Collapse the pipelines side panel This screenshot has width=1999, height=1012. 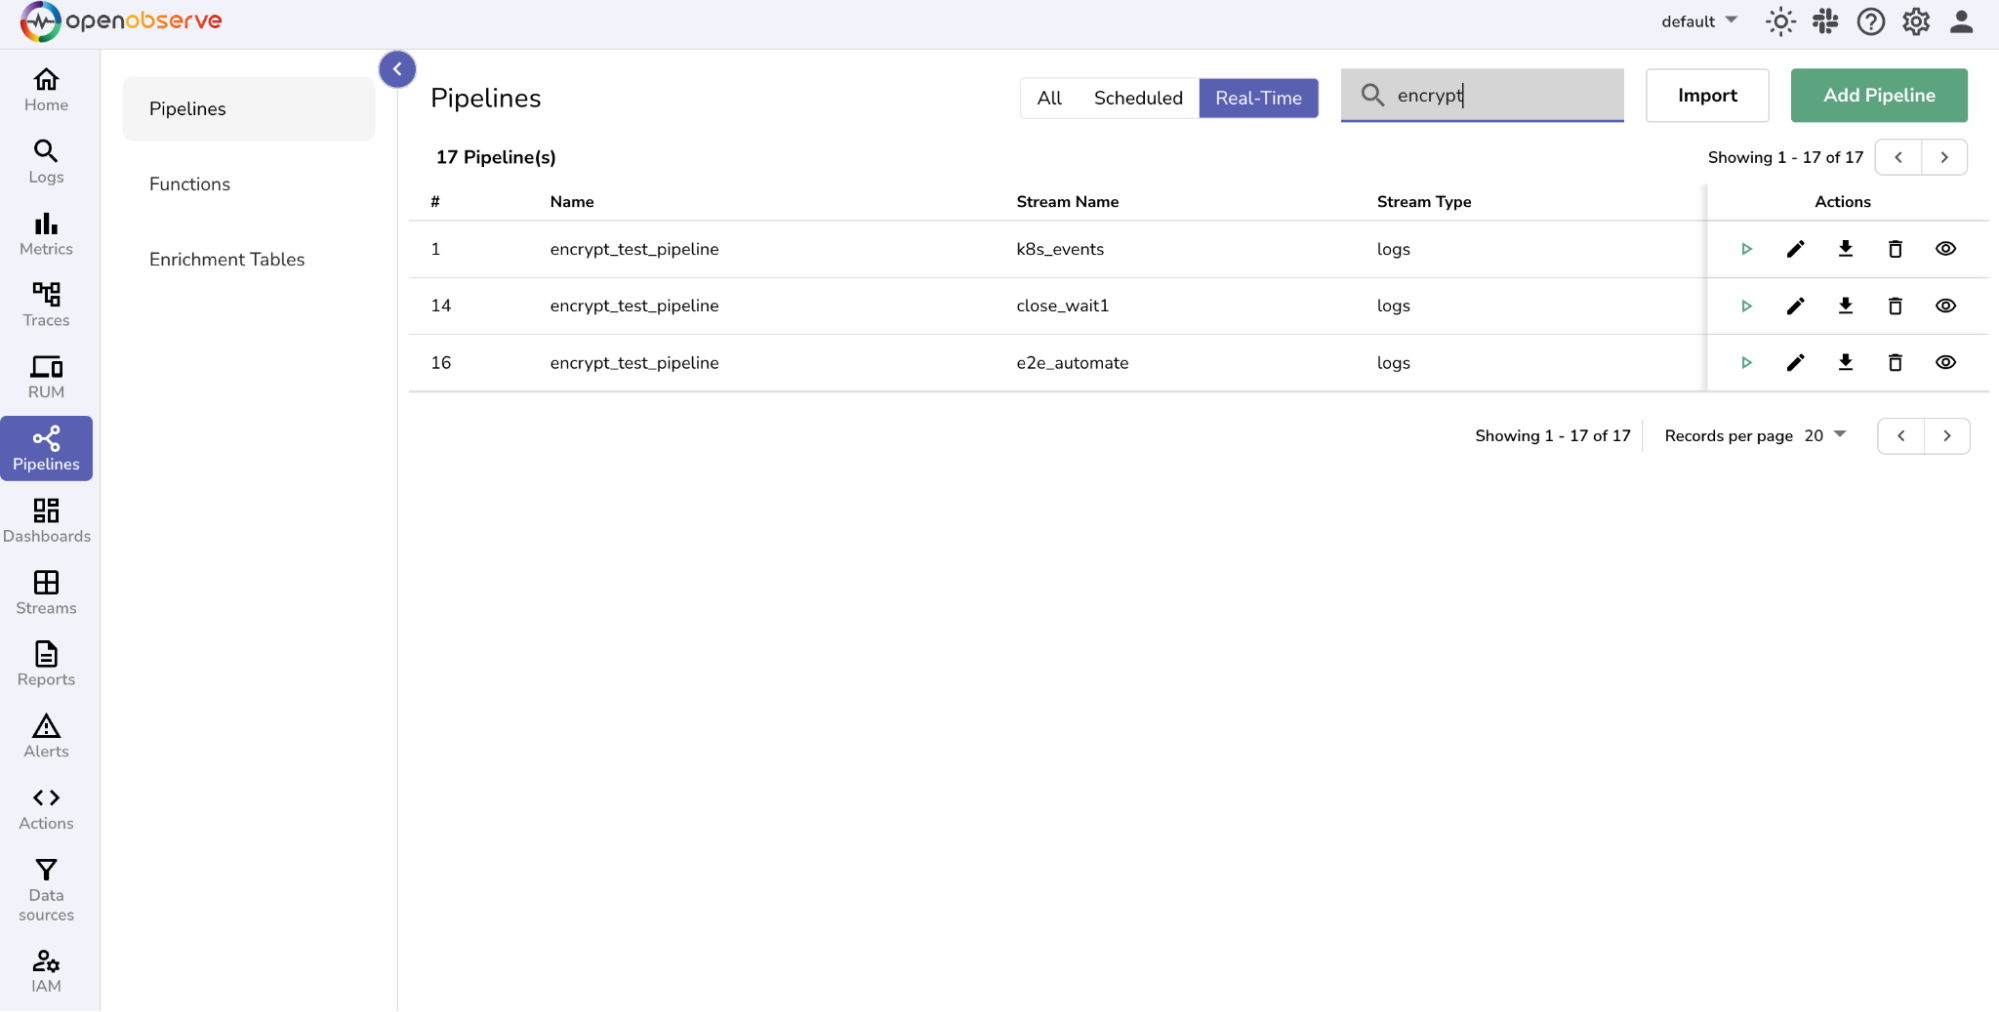coord(397,69)
